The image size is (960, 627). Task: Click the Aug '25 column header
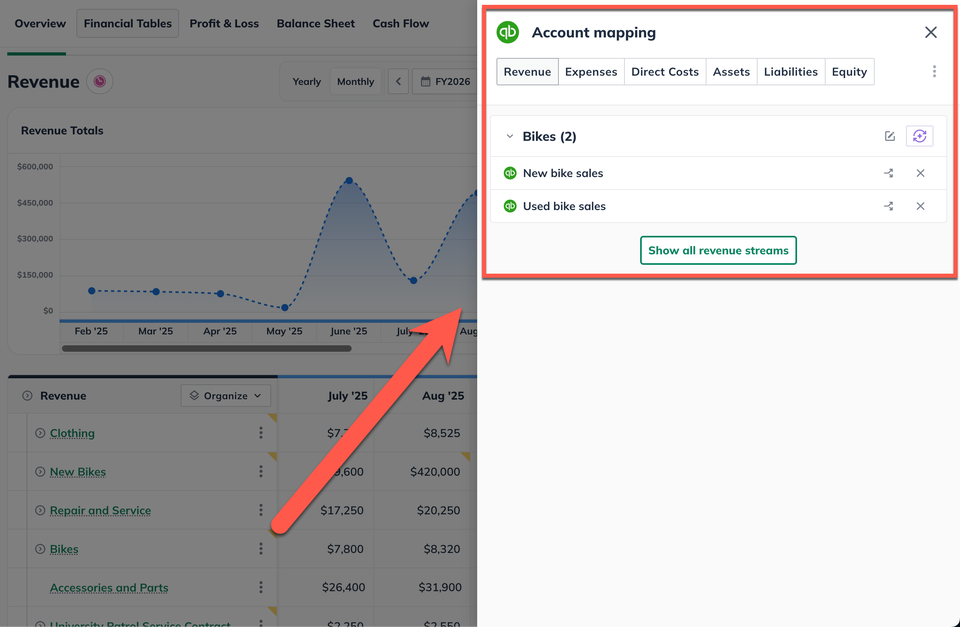point(443,396)
